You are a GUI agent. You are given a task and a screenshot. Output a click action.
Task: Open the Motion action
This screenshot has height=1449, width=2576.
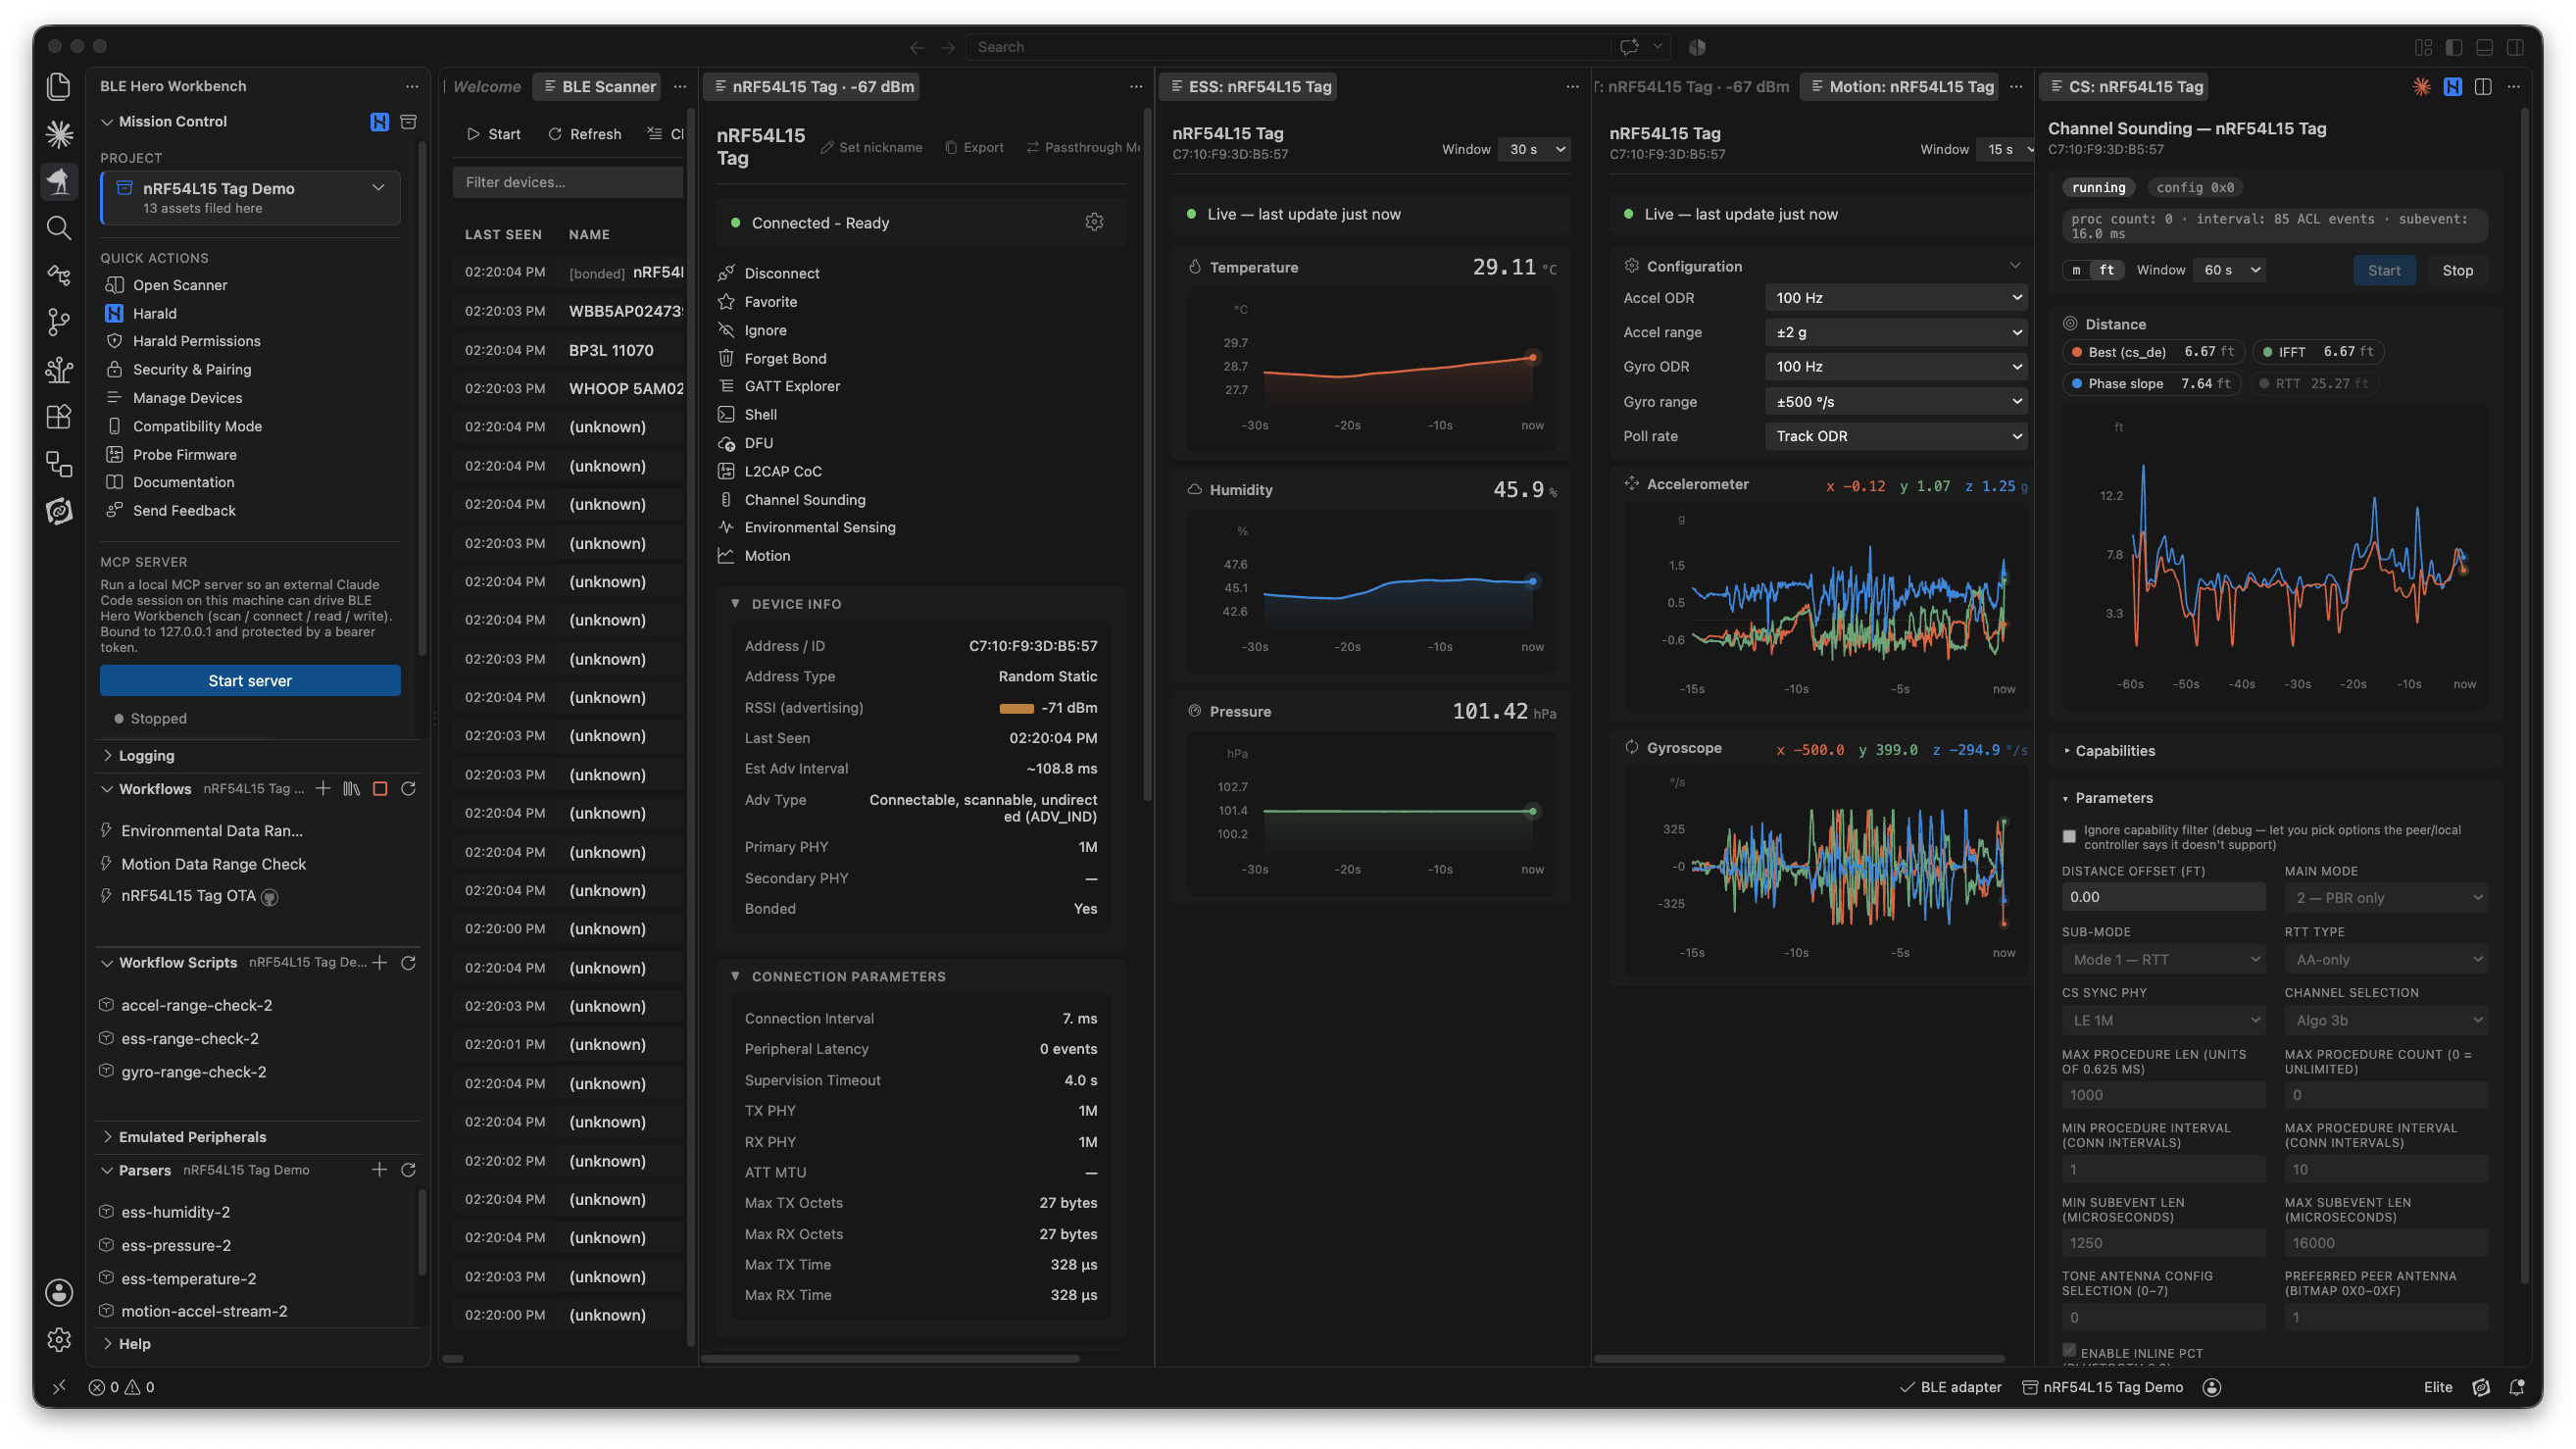[754, 556]
